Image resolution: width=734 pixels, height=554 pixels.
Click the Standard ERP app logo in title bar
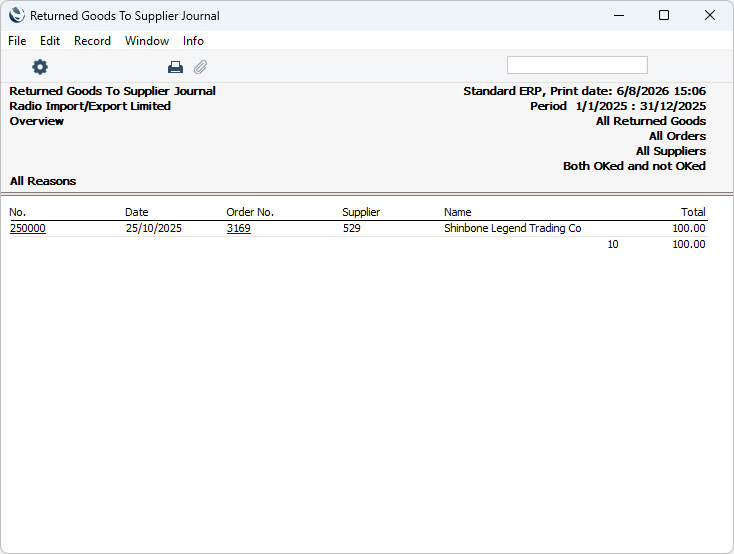click(16, 15)
